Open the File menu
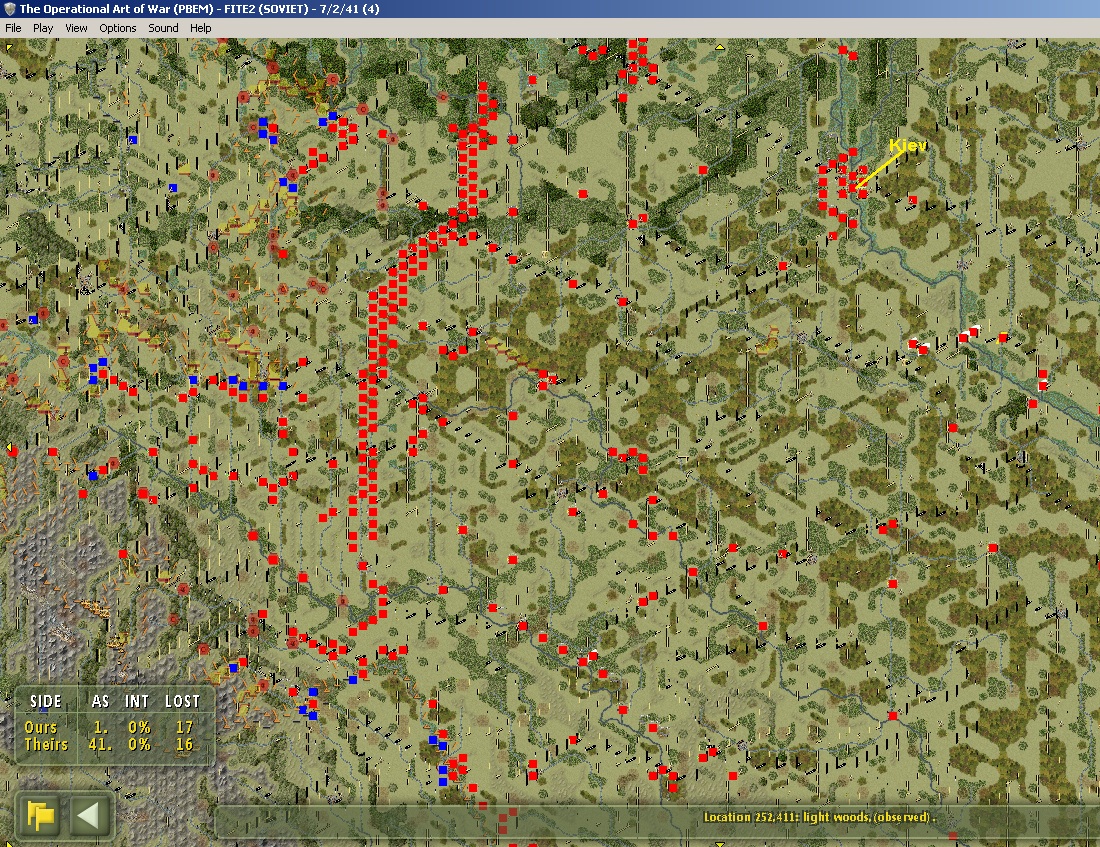The width and height of the screenshot is (1100, 847). coord(13,28)
